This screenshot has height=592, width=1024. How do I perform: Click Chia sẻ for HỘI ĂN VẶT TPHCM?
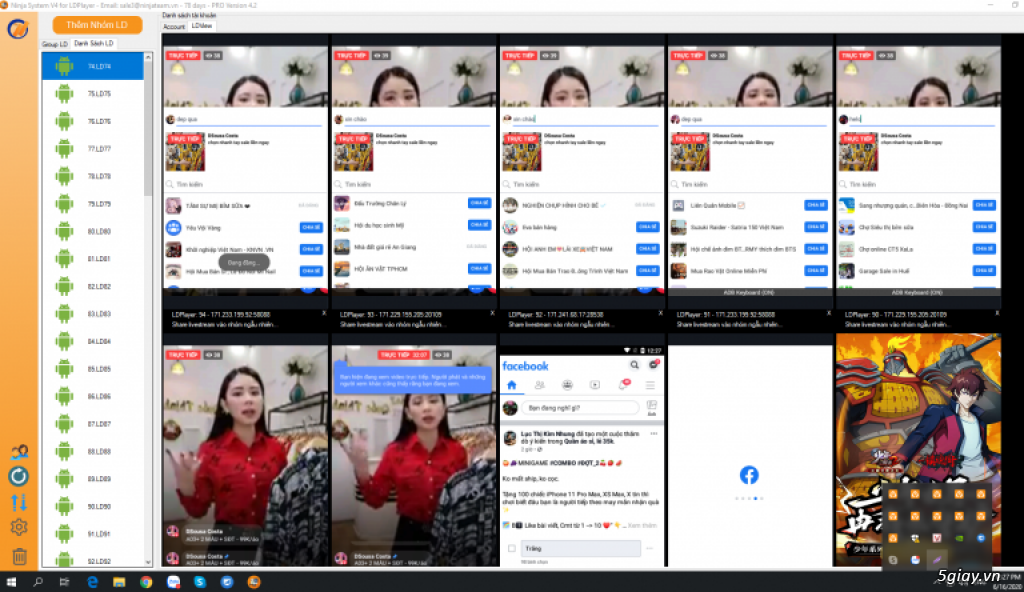[479, 269]
